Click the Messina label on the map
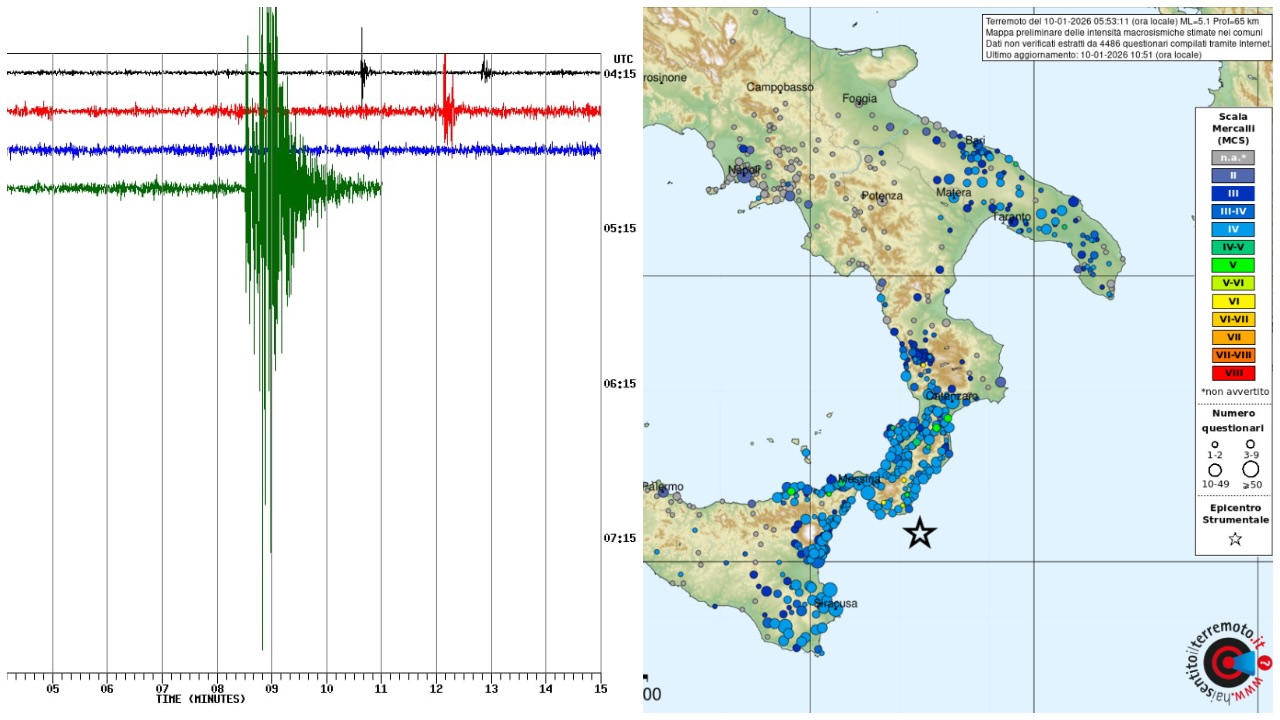 tap(858, 479)
